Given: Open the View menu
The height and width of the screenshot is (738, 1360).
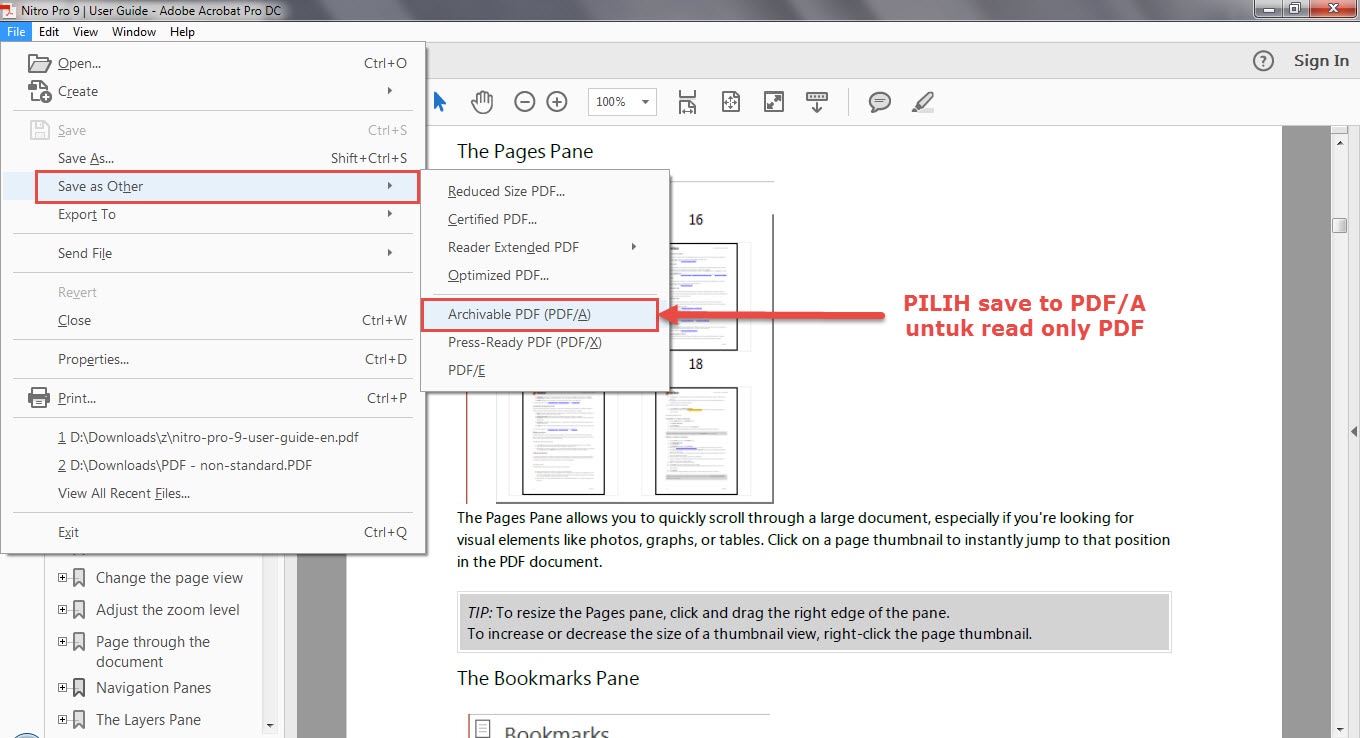Looking at the screenshot, I should [x=85, y=32].
